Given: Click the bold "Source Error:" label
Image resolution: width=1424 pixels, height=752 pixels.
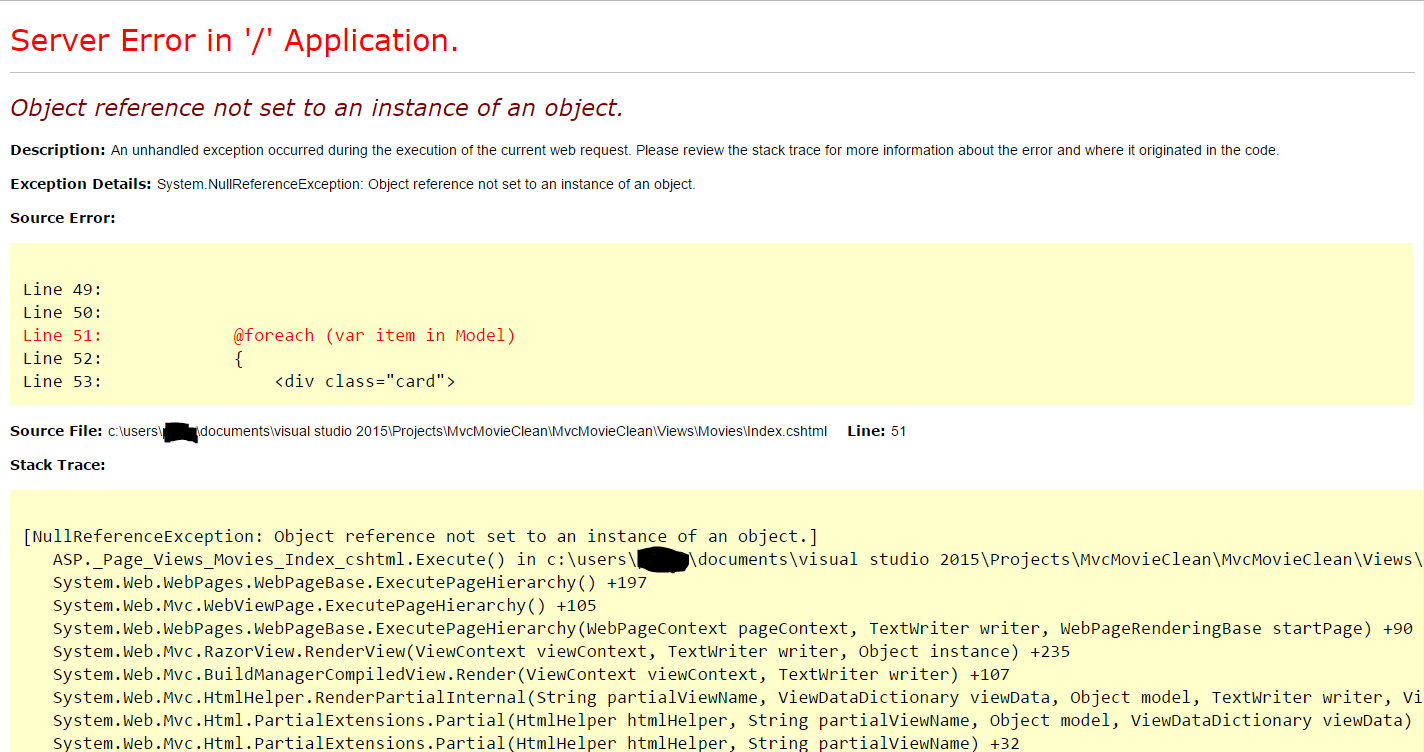Looking at the screenshot, I should pos(63,218).
